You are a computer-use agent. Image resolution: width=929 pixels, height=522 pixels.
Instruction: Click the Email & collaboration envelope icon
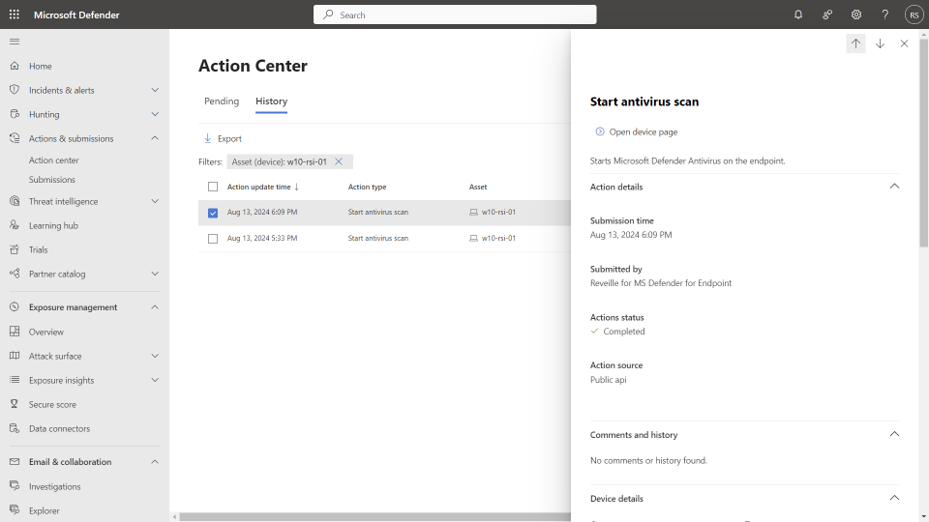tap(14, 462)
